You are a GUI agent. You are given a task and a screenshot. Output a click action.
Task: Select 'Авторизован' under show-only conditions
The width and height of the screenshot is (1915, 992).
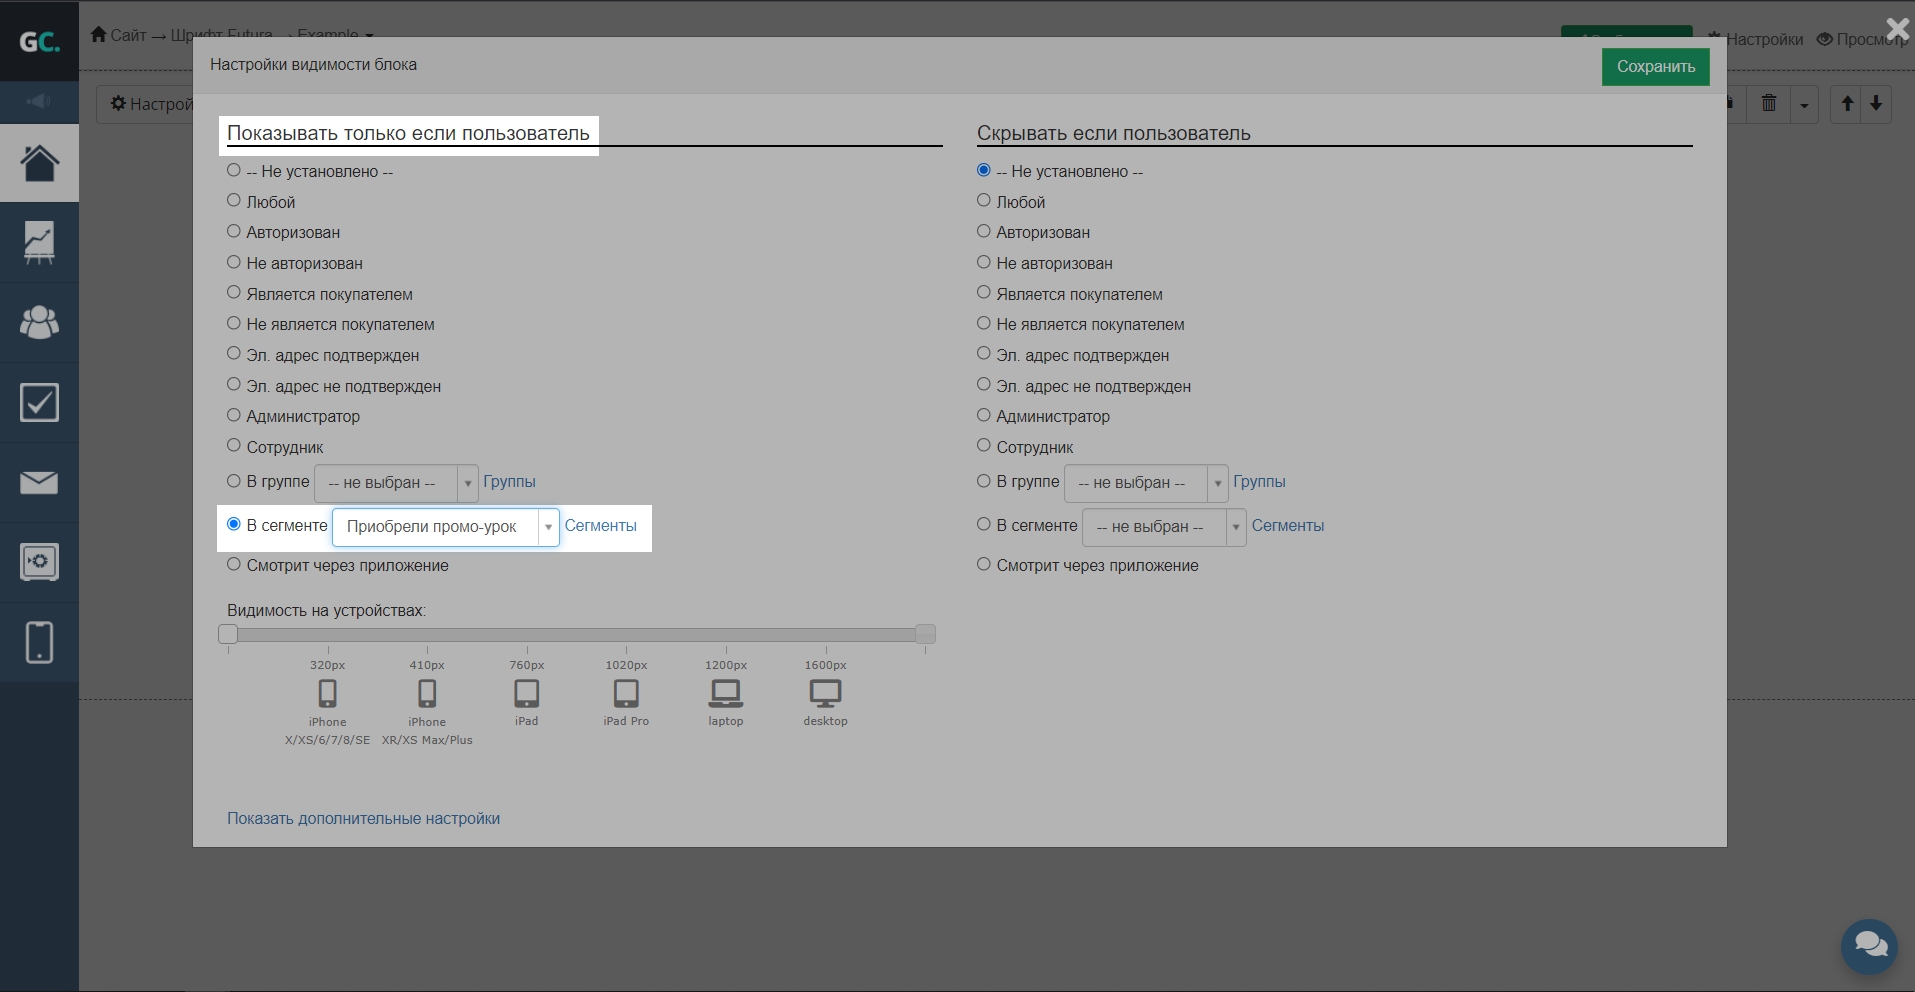point(234,232)
